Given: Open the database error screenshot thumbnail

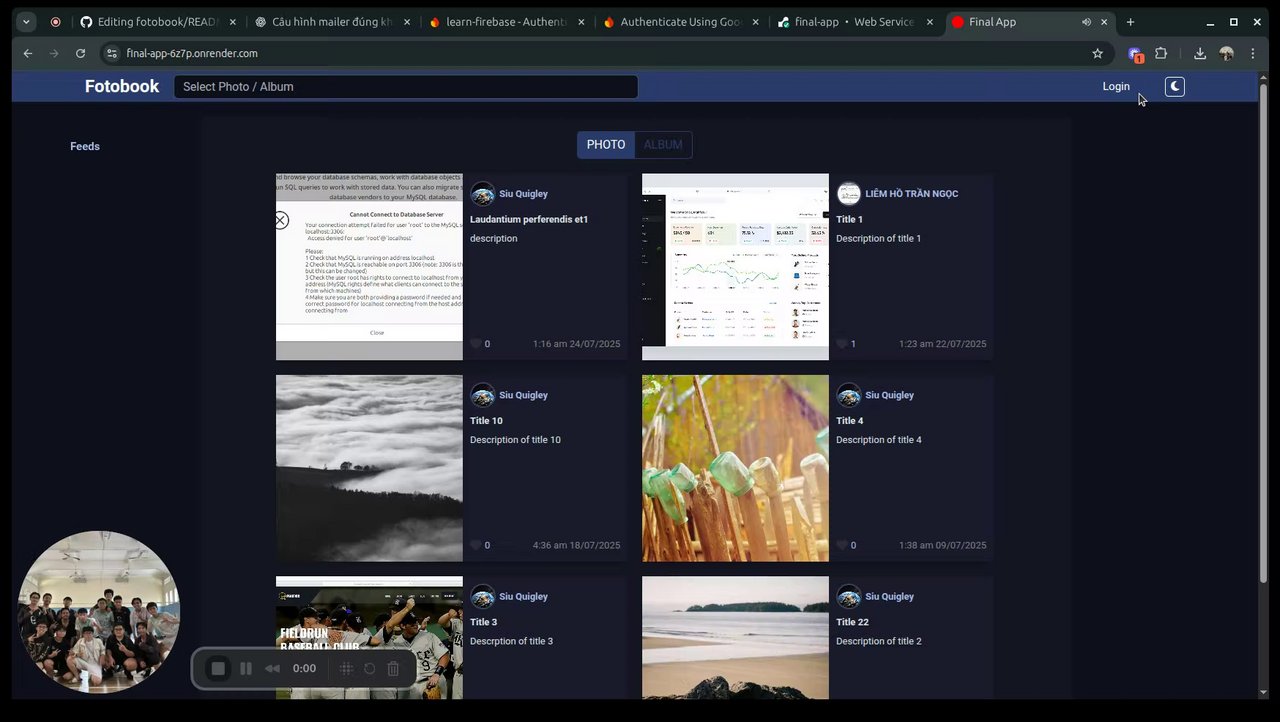Looking at the screenshot, I should coord(369,267).
